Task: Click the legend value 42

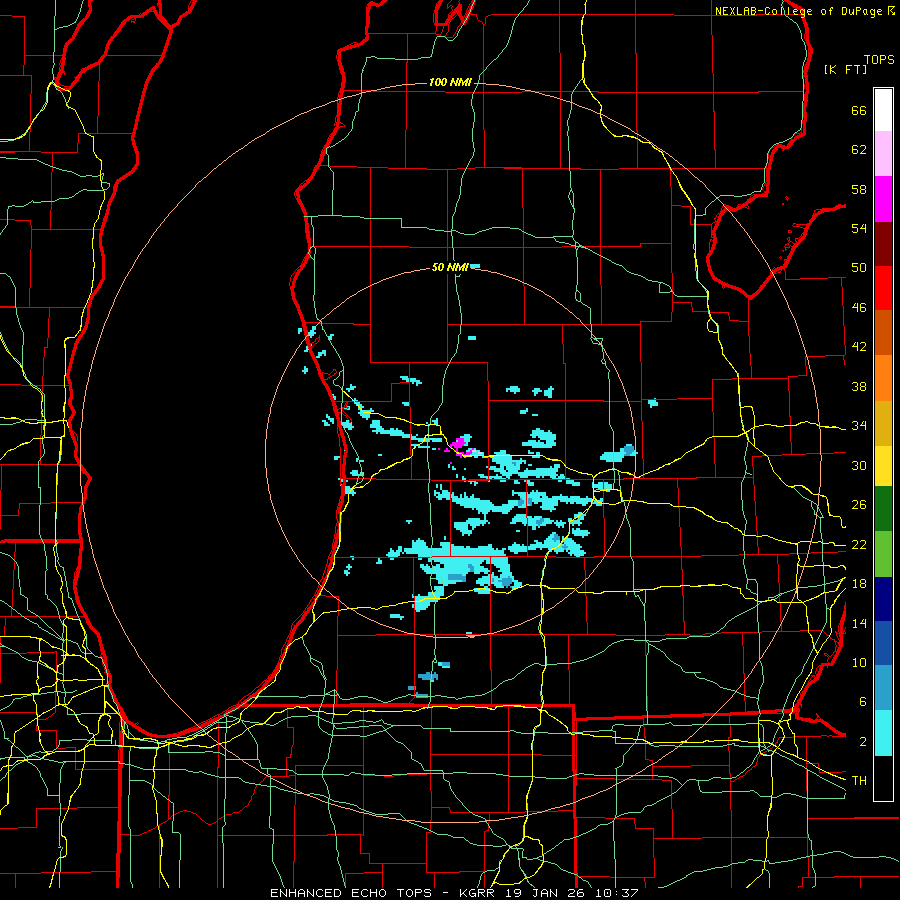Action: [859, 347]
